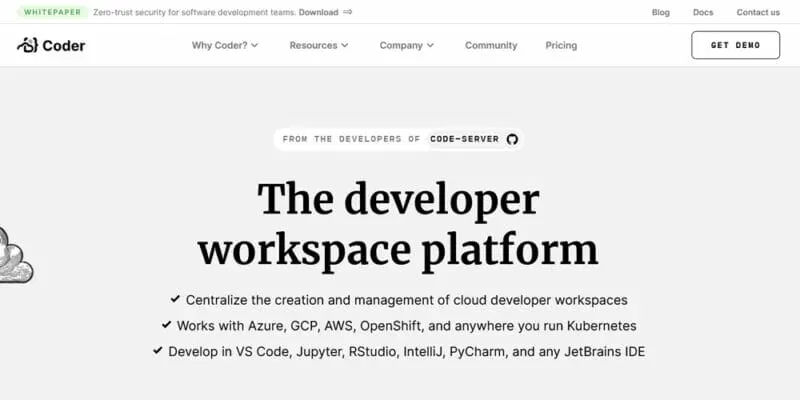The width and height of the screenshot is (800, 400).
Task: Click "Works with Azure, GCP, AWS" line
Action: click(407, 326)
